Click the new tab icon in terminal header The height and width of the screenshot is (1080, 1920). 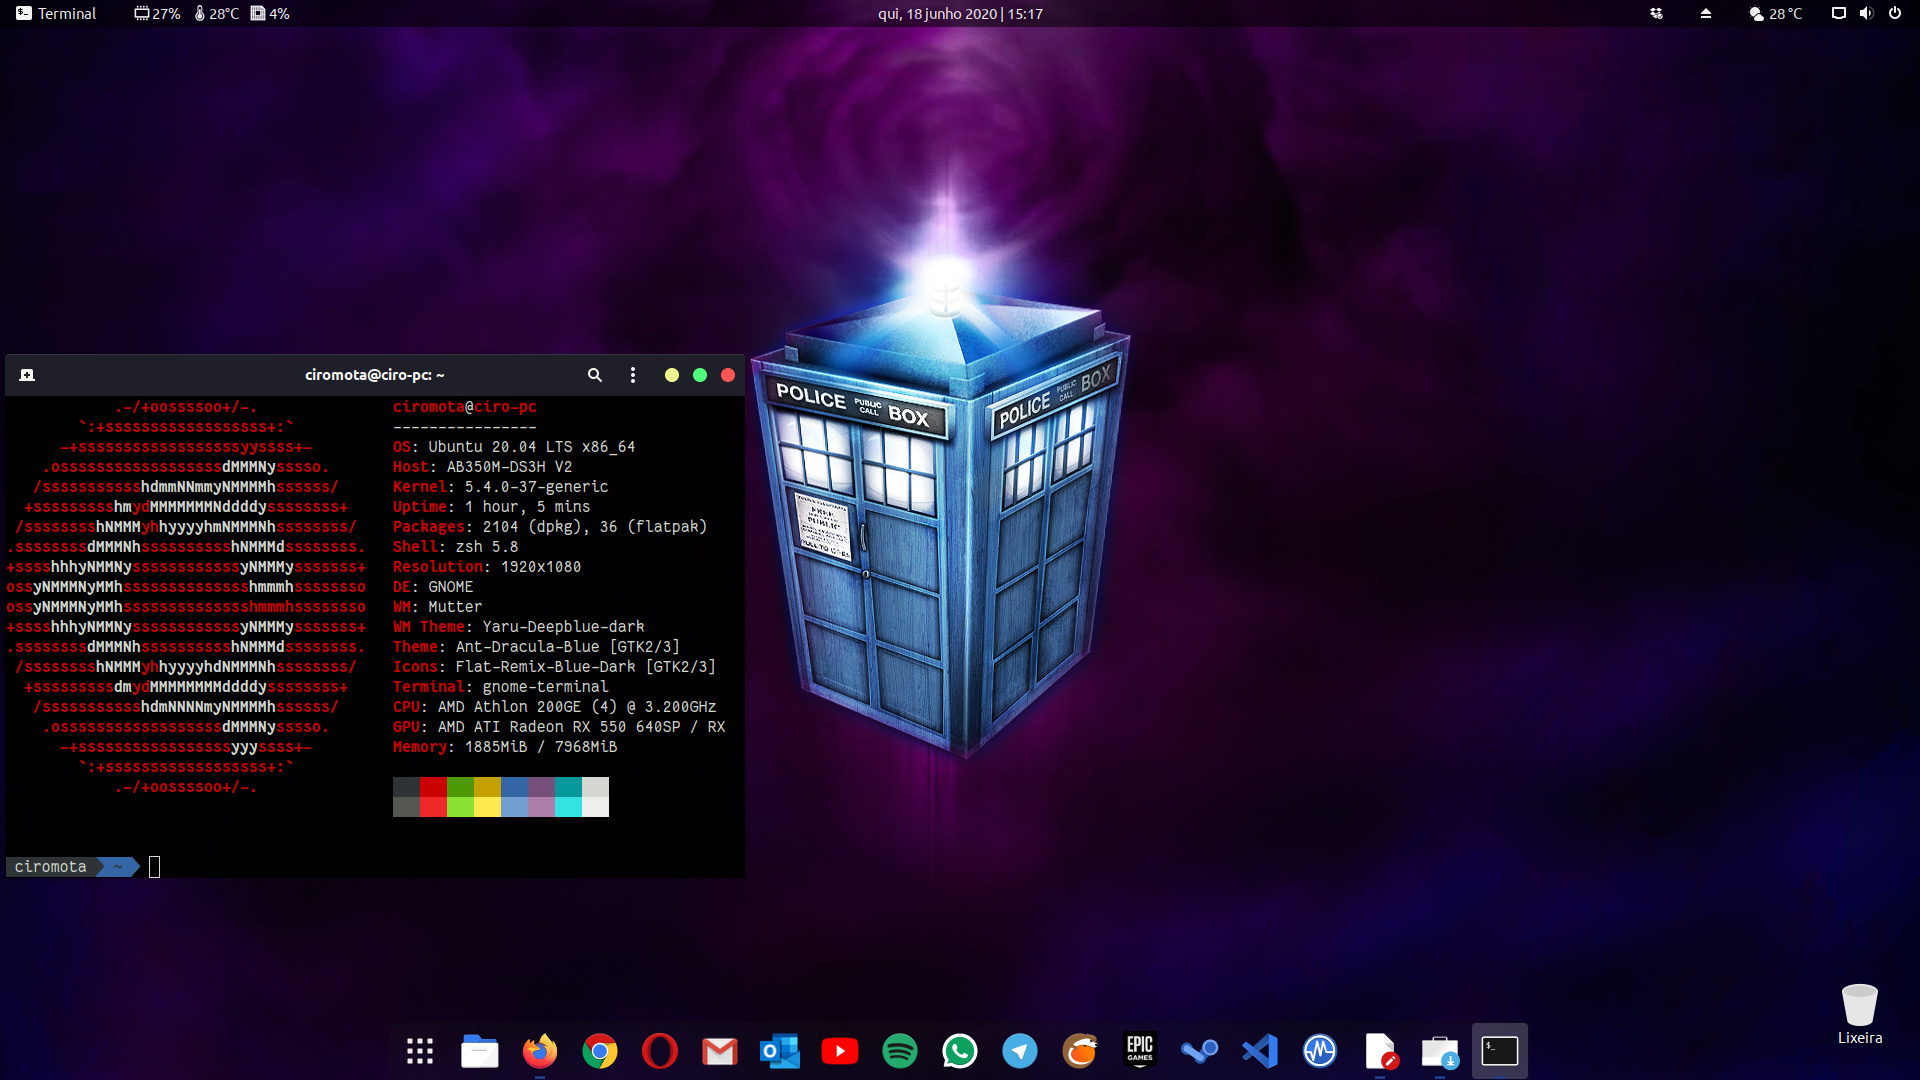click(x=27, y=375)
